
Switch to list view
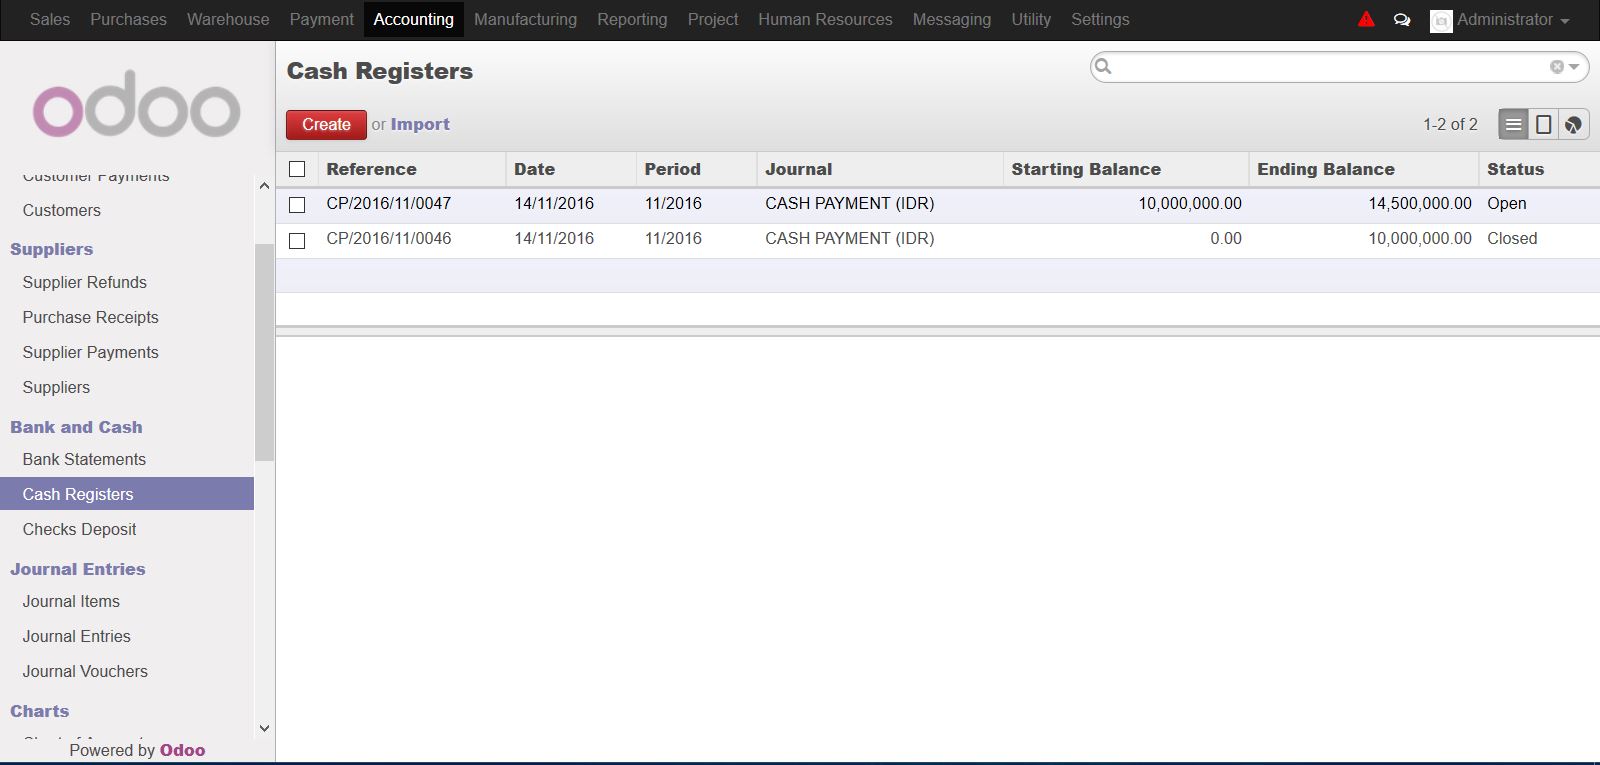pyautogui.click(x=1513, y=124)
